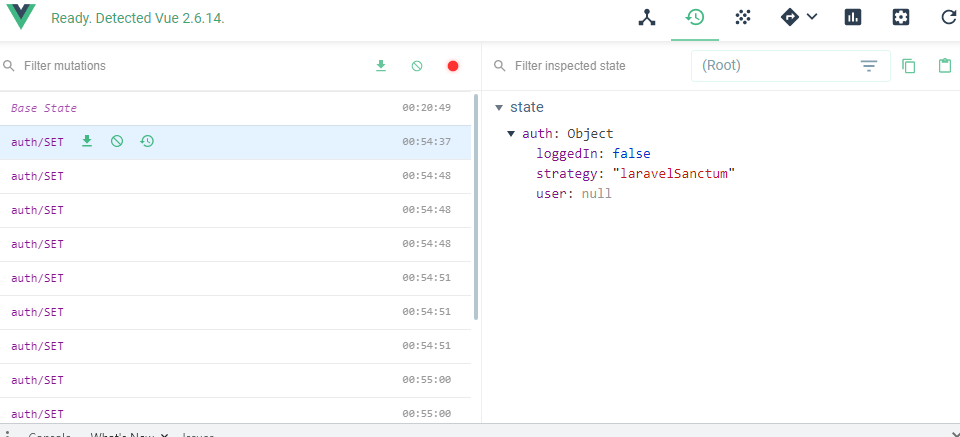
Task: Collapse the auth Object node
Action: click(511, 134)
